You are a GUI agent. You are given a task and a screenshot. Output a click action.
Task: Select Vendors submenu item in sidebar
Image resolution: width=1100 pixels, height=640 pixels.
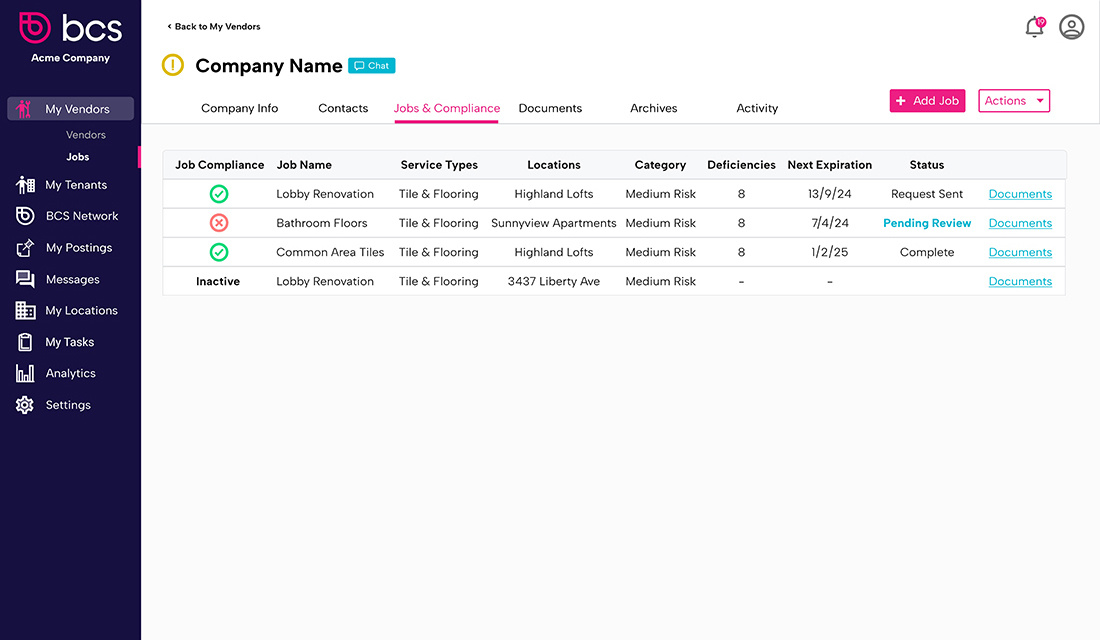[x=86, y=135]
